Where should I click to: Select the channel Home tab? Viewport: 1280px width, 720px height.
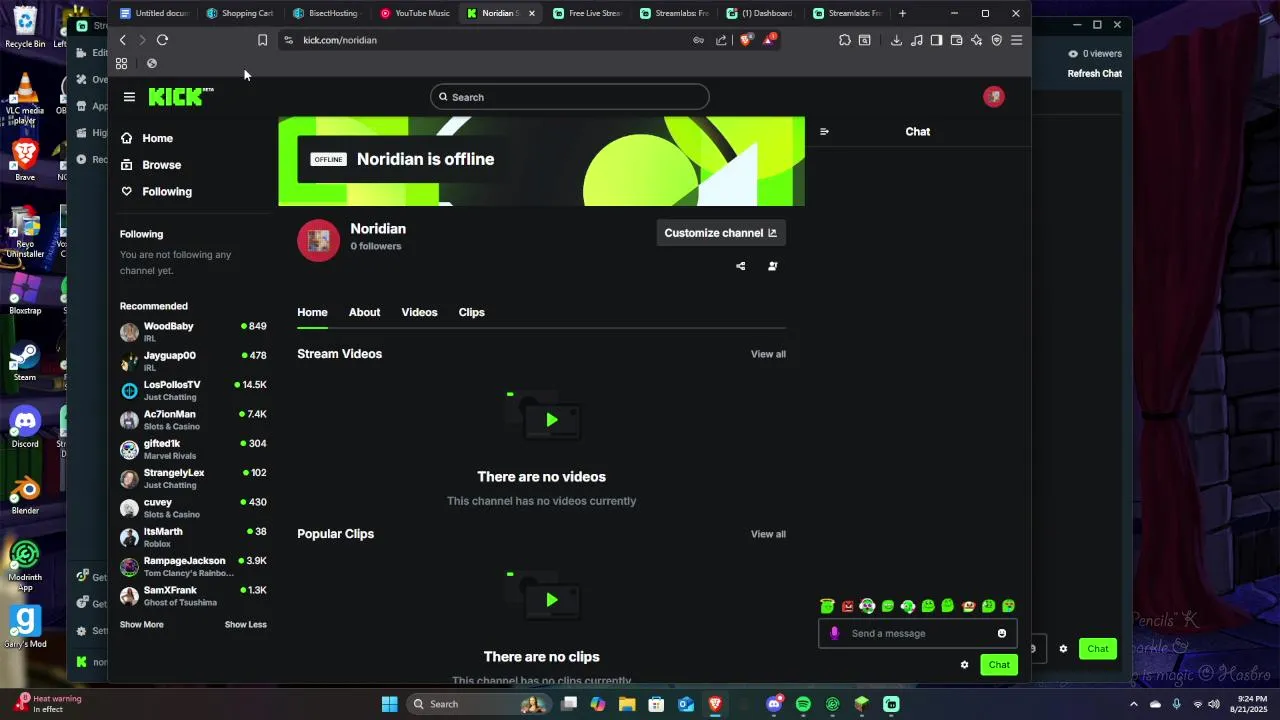pos(312,312)
